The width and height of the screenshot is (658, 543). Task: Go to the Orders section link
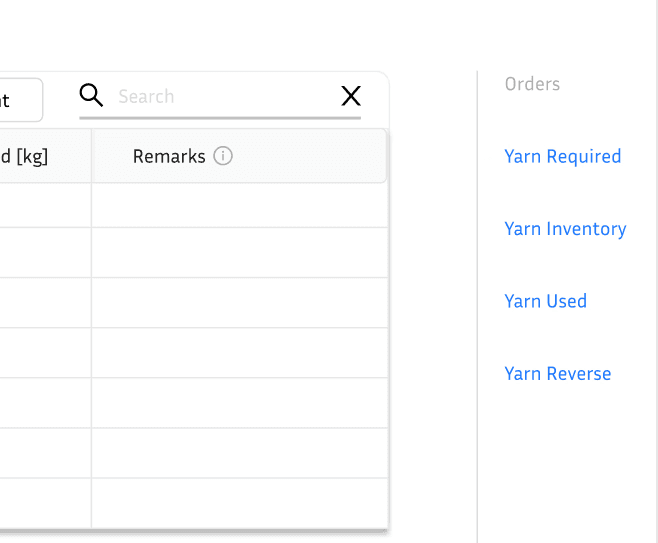tap(532, 84)
